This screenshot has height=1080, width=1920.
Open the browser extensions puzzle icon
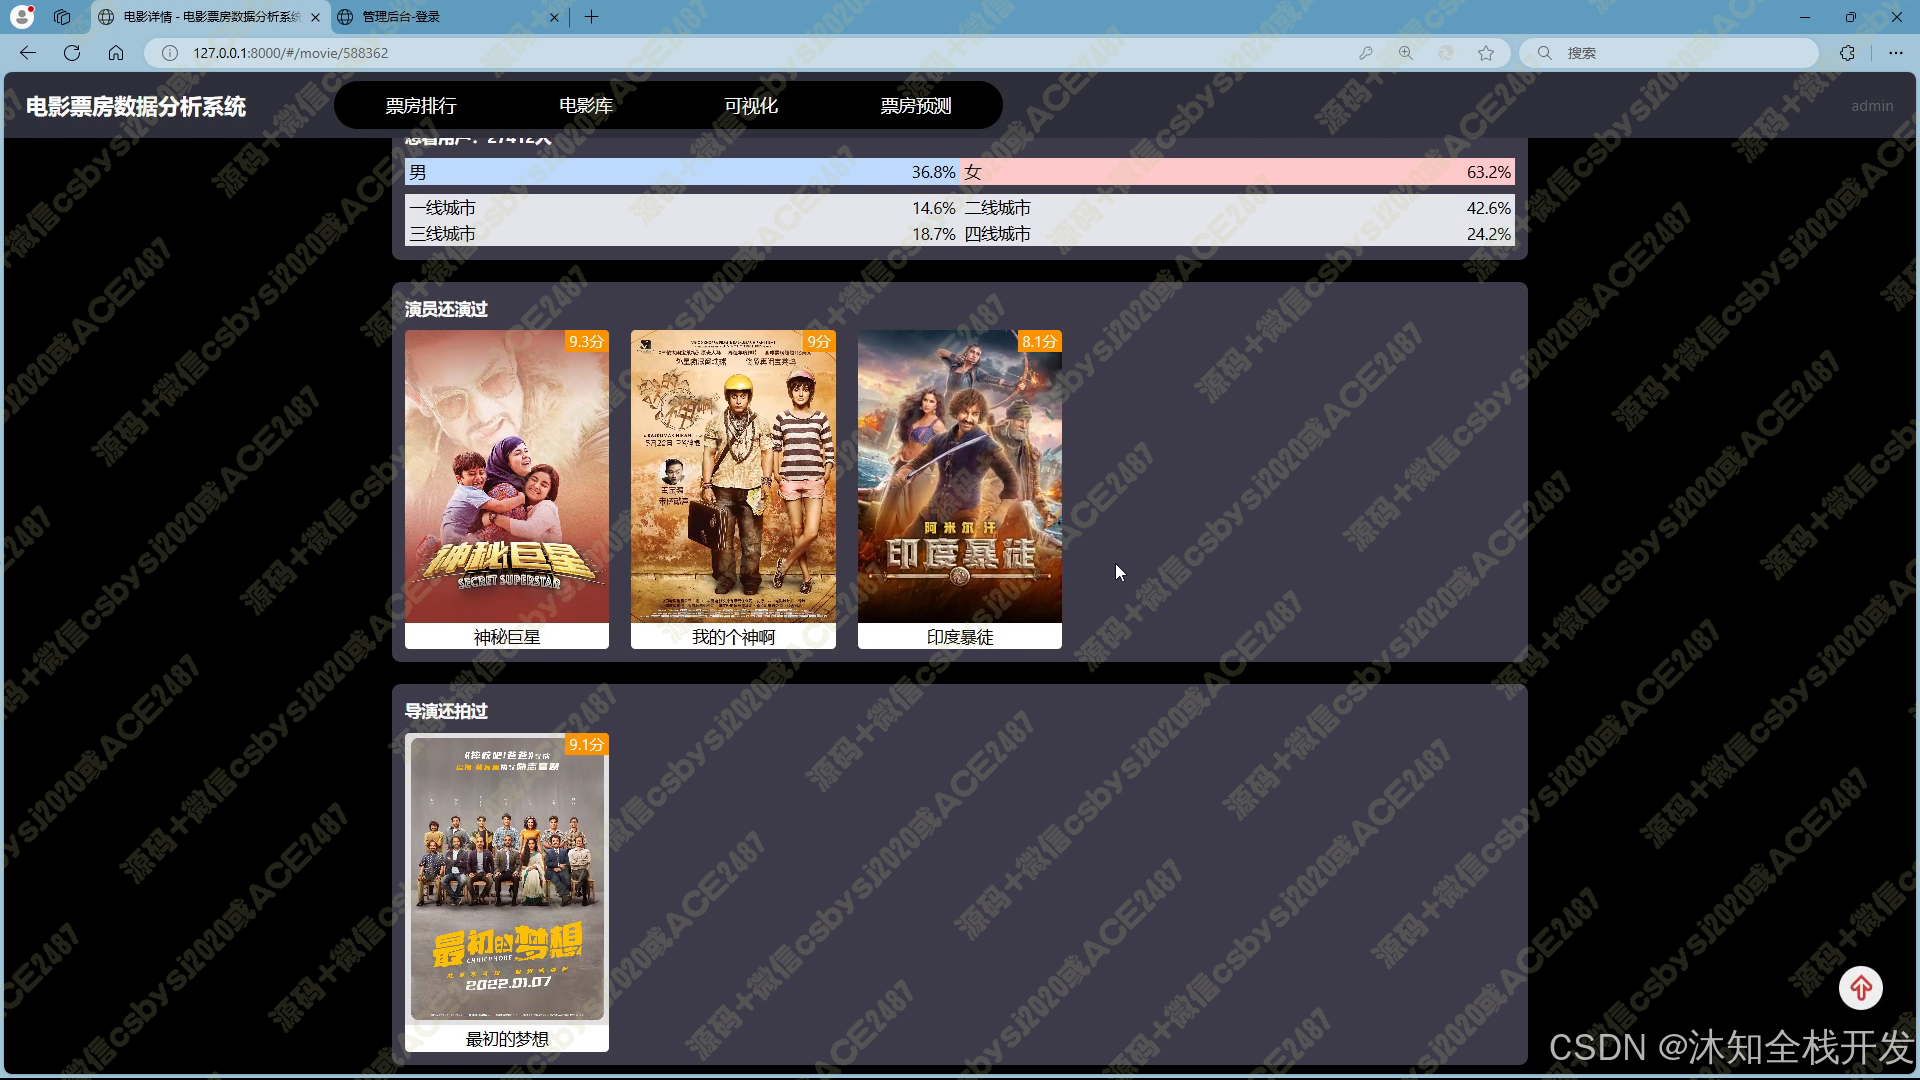pyautogui.click(x=1847, y=53)
